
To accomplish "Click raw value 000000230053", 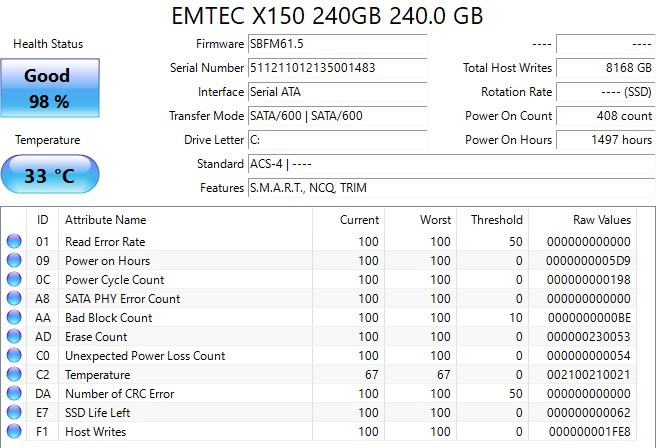I will pyautogui.click(x=588, y=337).
